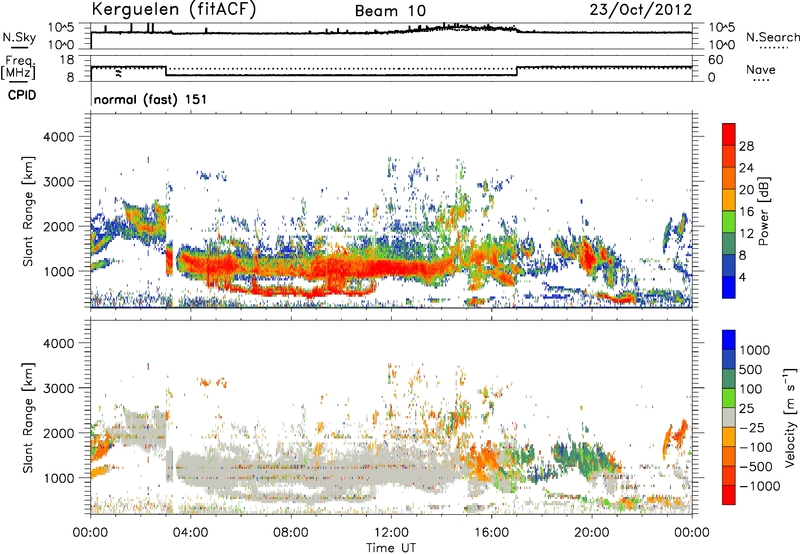The width and height of the screenshot is (800, 554).
Task: Click the 28 tick on Power colorbar
Action: coord(746,146)
